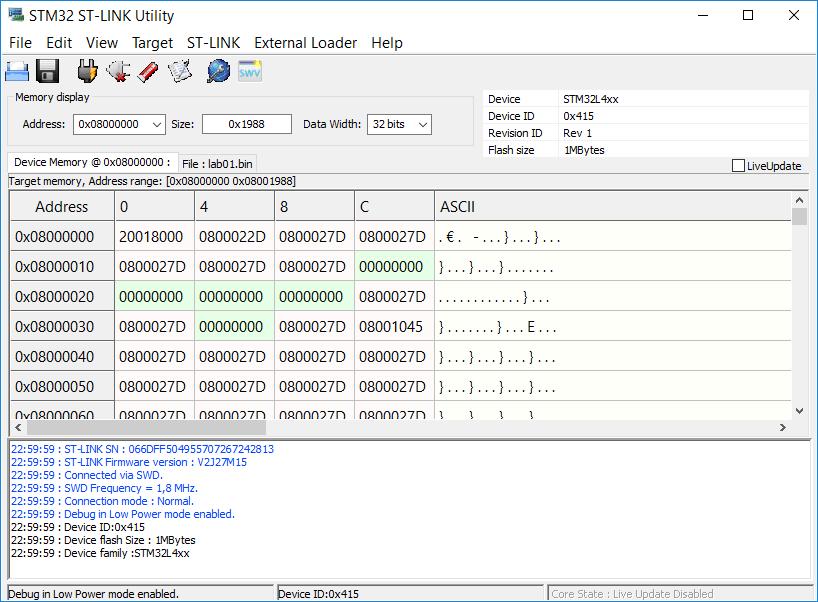The image size is (818, 602).
Task: Click the Program verify toolbar icon
Action: pyautogui.click(x=180, y=71)
